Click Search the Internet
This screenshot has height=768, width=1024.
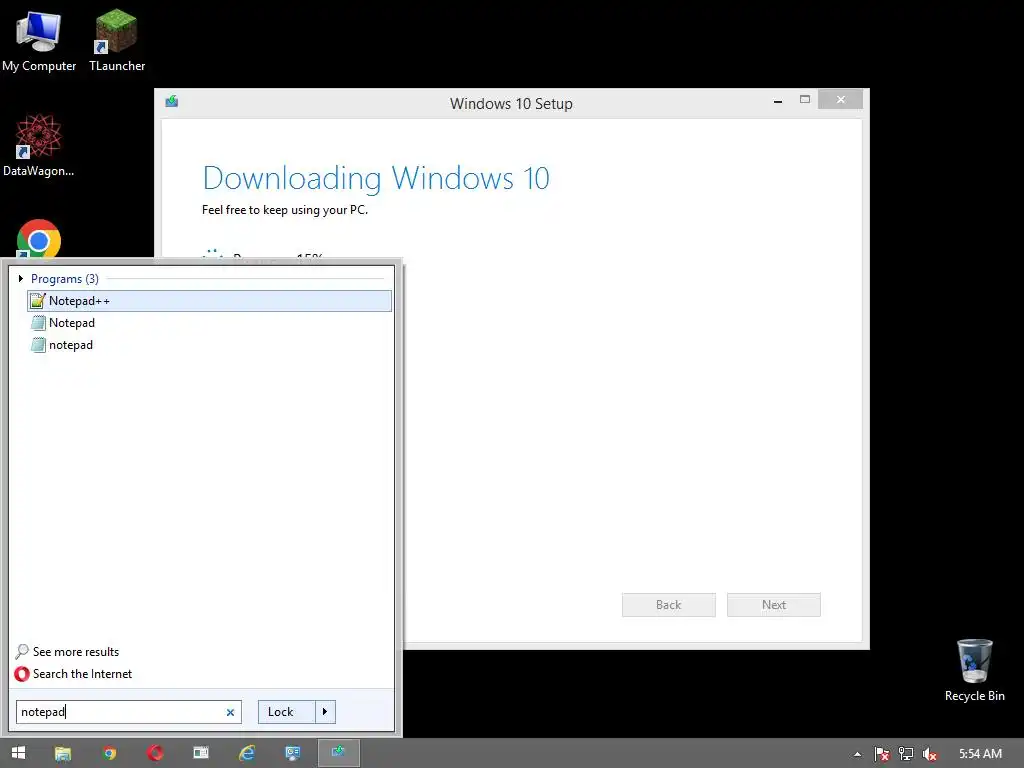(x=73, y=674)
